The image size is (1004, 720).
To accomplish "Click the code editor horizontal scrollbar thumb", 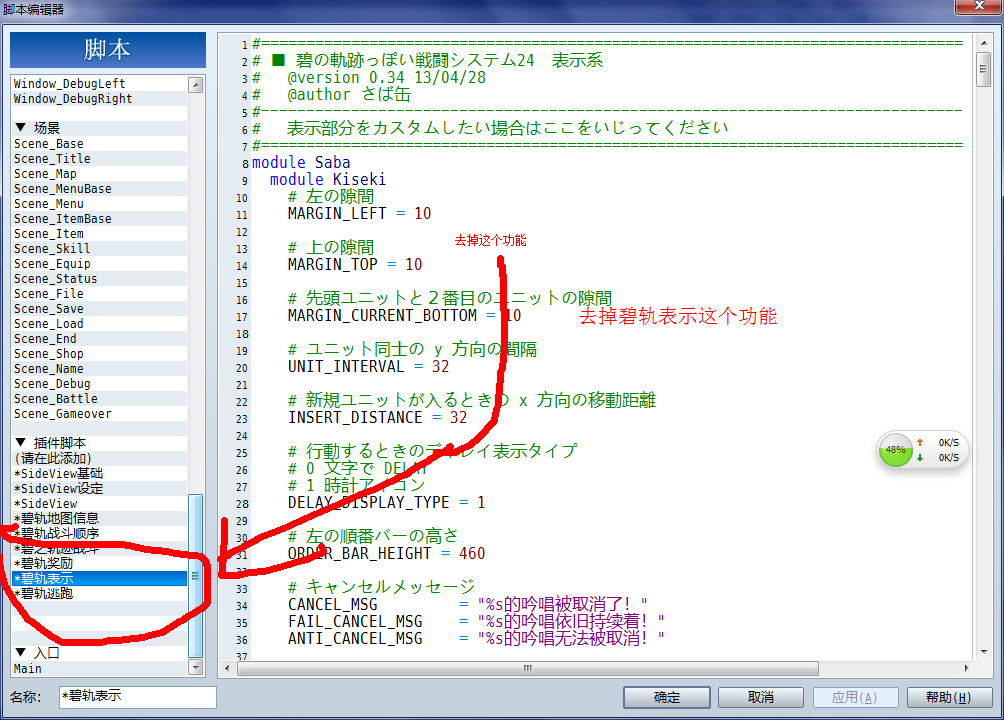I will (x=528, y=668).
